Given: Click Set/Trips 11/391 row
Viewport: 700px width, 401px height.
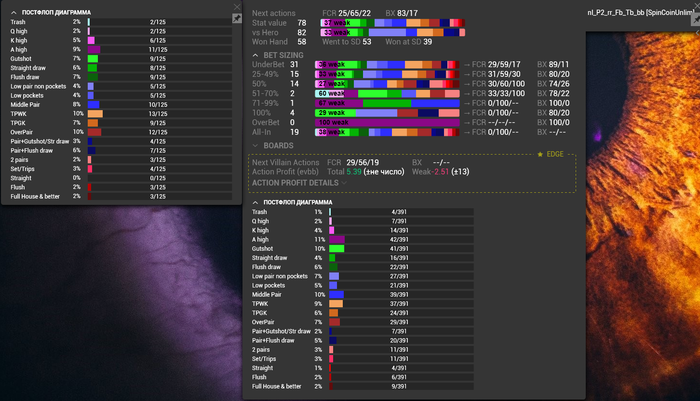Looking at the screenshot, I should 362,359.
